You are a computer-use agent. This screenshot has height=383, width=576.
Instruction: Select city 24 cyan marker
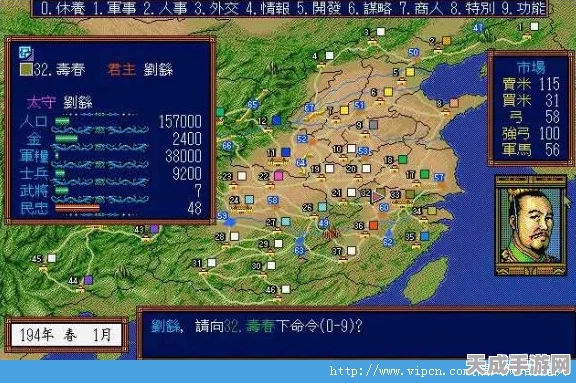point(249,200)
